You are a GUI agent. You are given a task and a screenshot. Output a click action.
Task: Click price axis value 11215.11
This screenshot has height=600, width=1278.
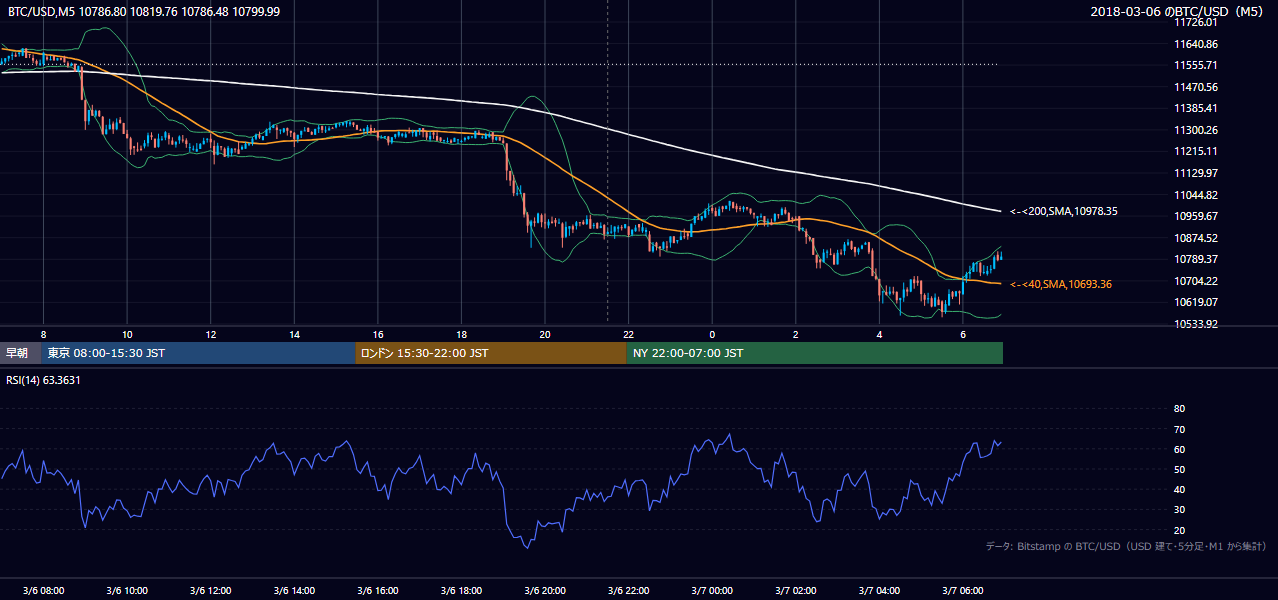(x=1196, y=151)
